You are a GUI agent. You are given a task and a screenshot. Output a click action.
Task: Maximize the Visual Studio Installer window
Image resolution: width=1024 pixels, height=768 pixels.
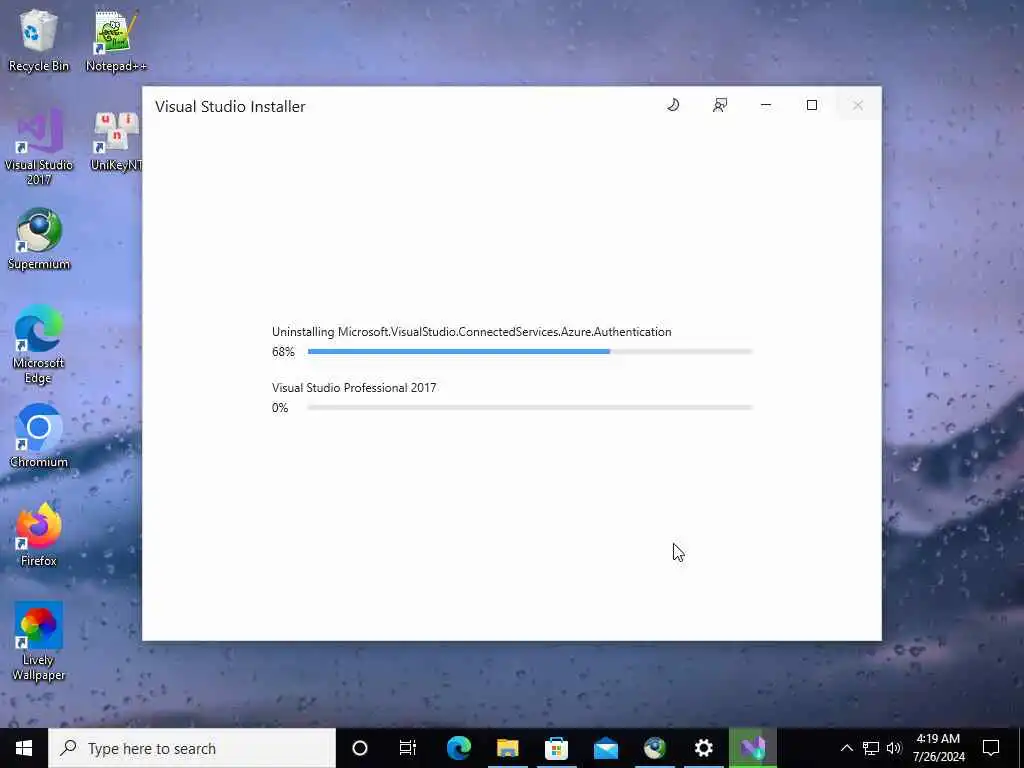click(812, 105)
